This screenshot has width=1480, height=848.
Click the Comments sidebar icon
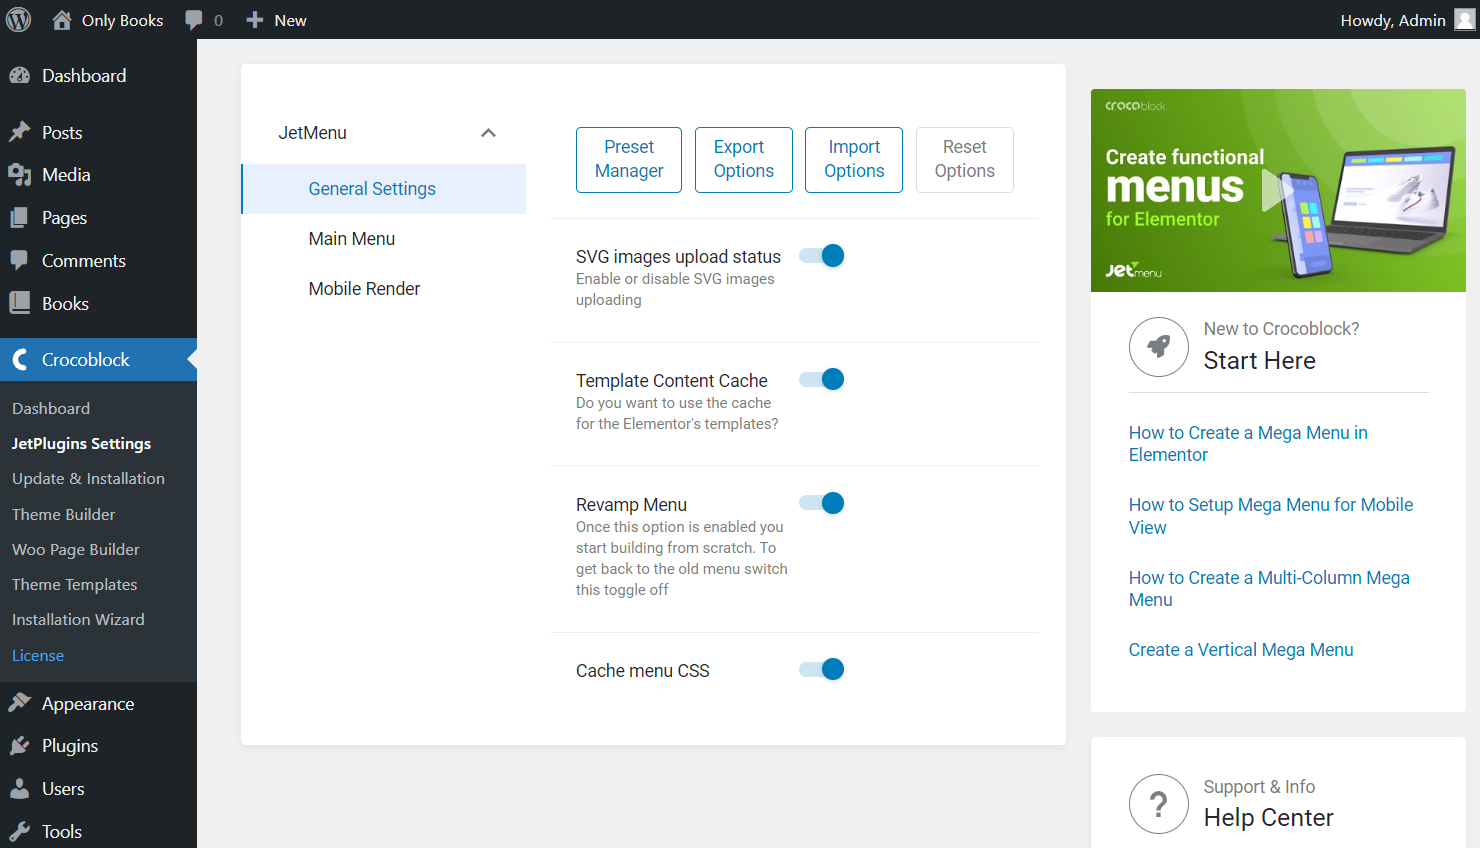[19, 261]
